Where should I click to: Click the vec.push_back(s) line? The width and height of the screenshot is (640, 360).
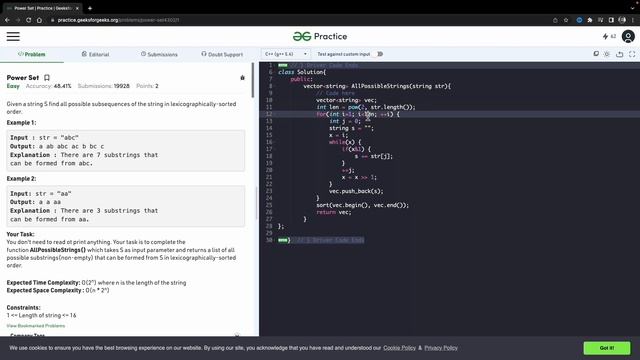pos(356,191)
